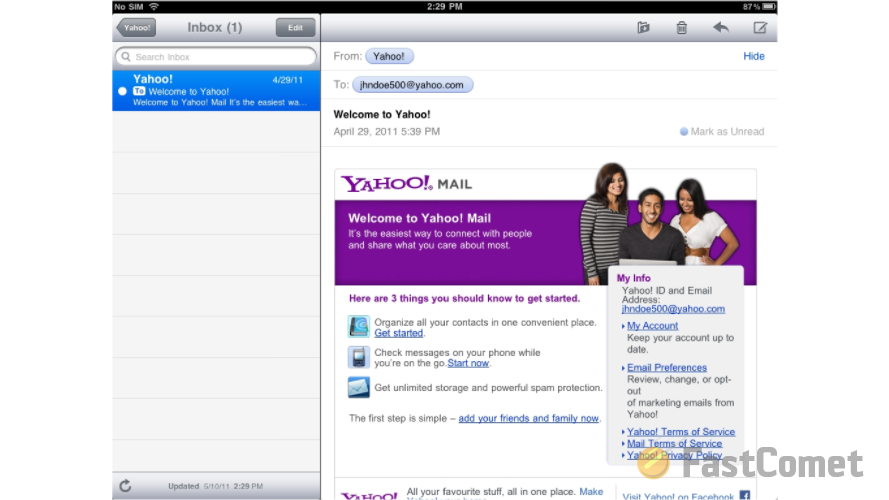Click the envelope storage icon in email
Screen dimensions: 889x500
[358, 388]
